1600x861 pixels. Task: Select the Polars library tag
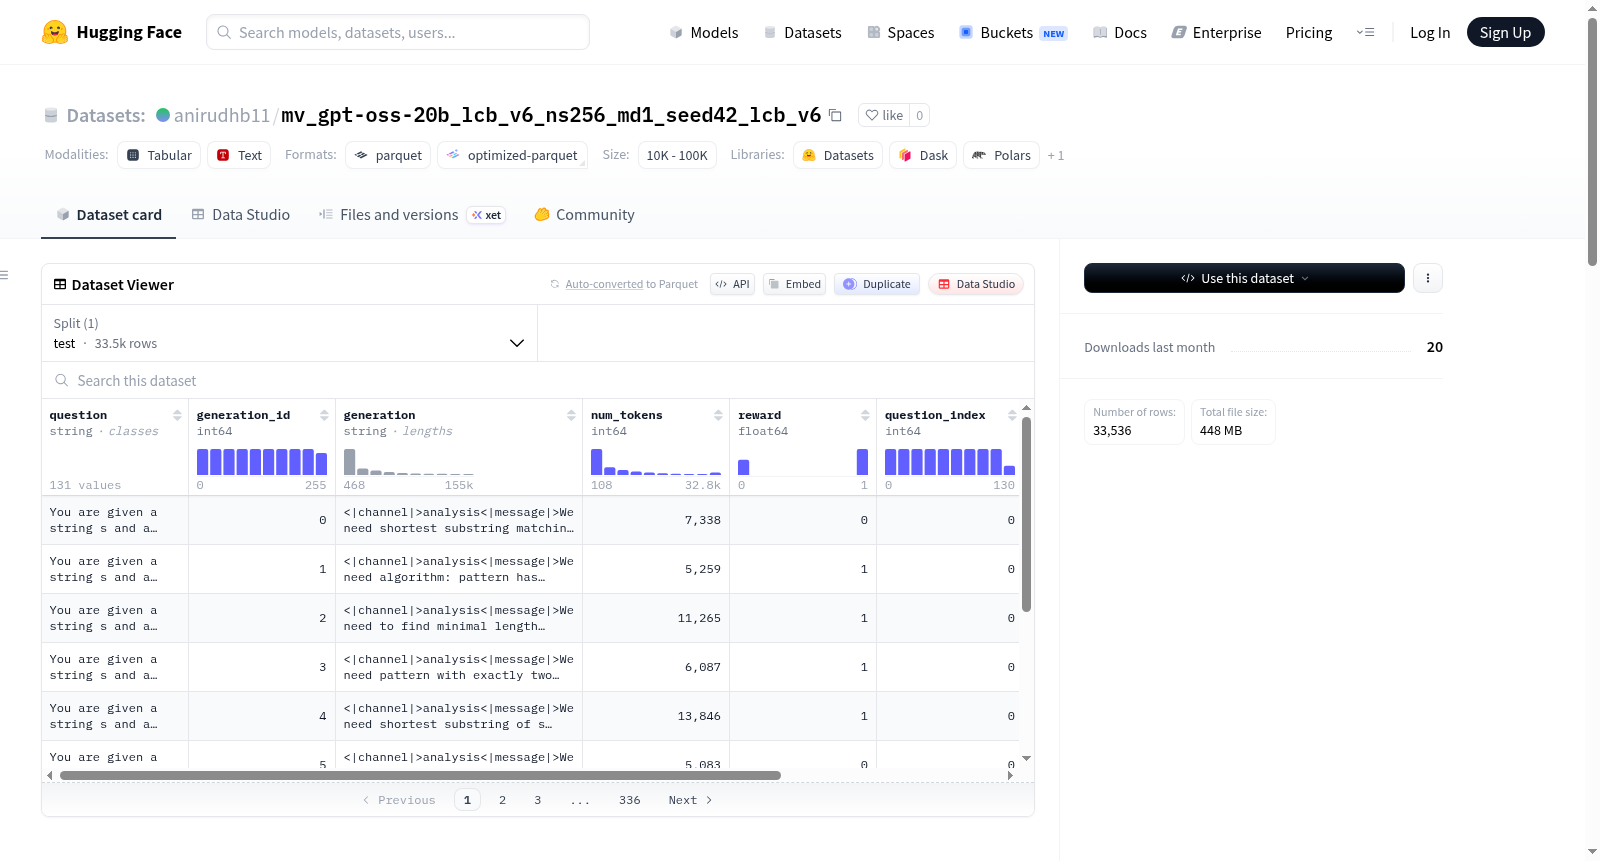[1001, 155]
